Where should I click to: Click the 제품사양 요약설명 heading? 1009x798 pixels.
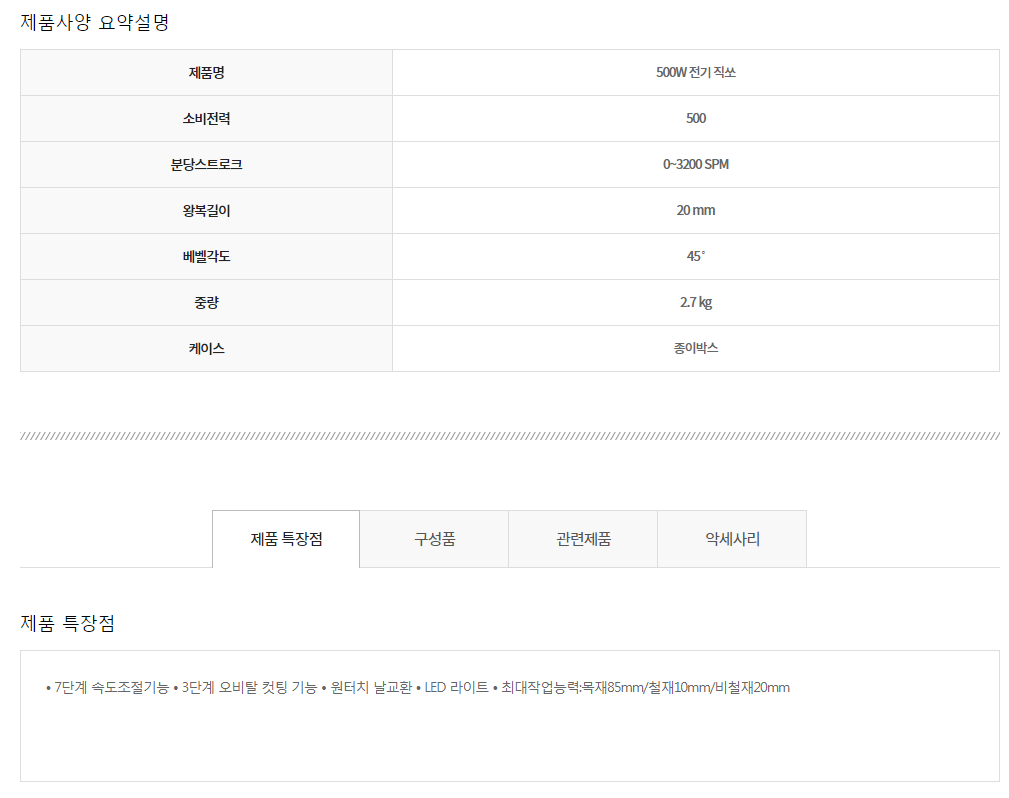coord(95,22)
